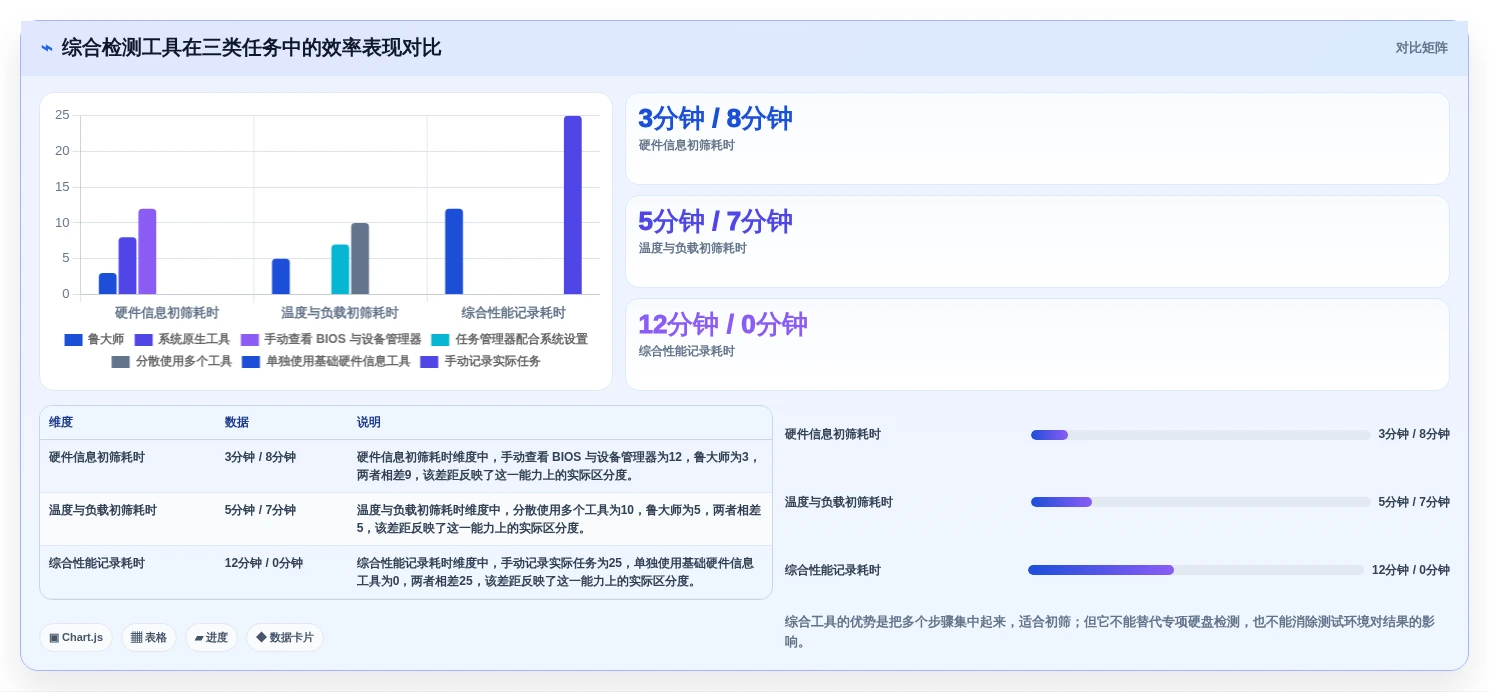Viewport: 1489px width, 692px height.
Task: Click the 进度 chip
Action: pos(211,638)
